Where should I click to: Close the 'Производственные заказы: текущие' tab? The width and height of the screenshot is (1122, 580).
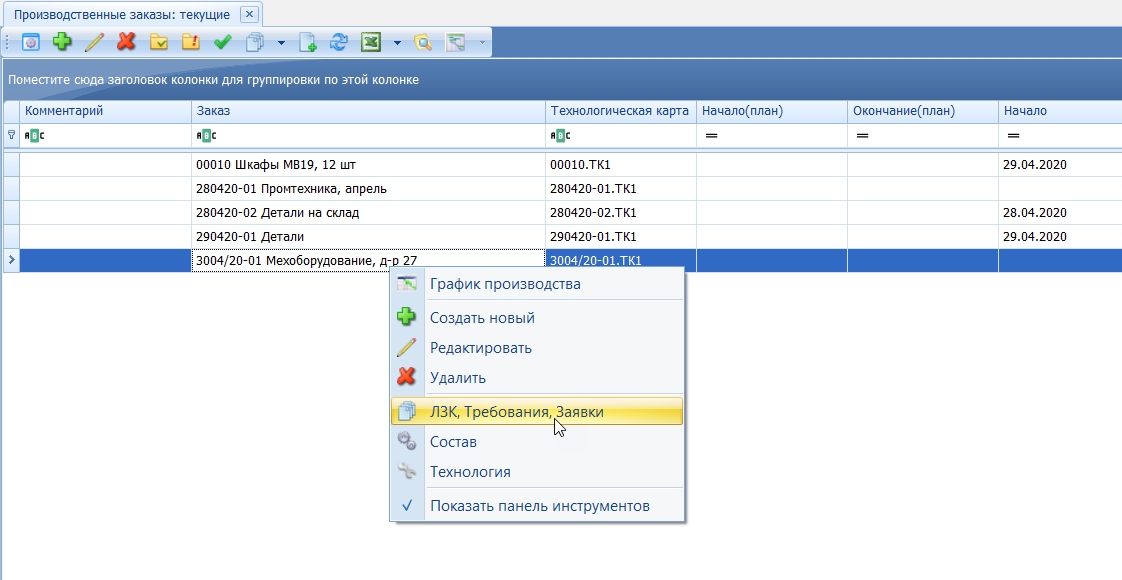click(x=249, y=14)
